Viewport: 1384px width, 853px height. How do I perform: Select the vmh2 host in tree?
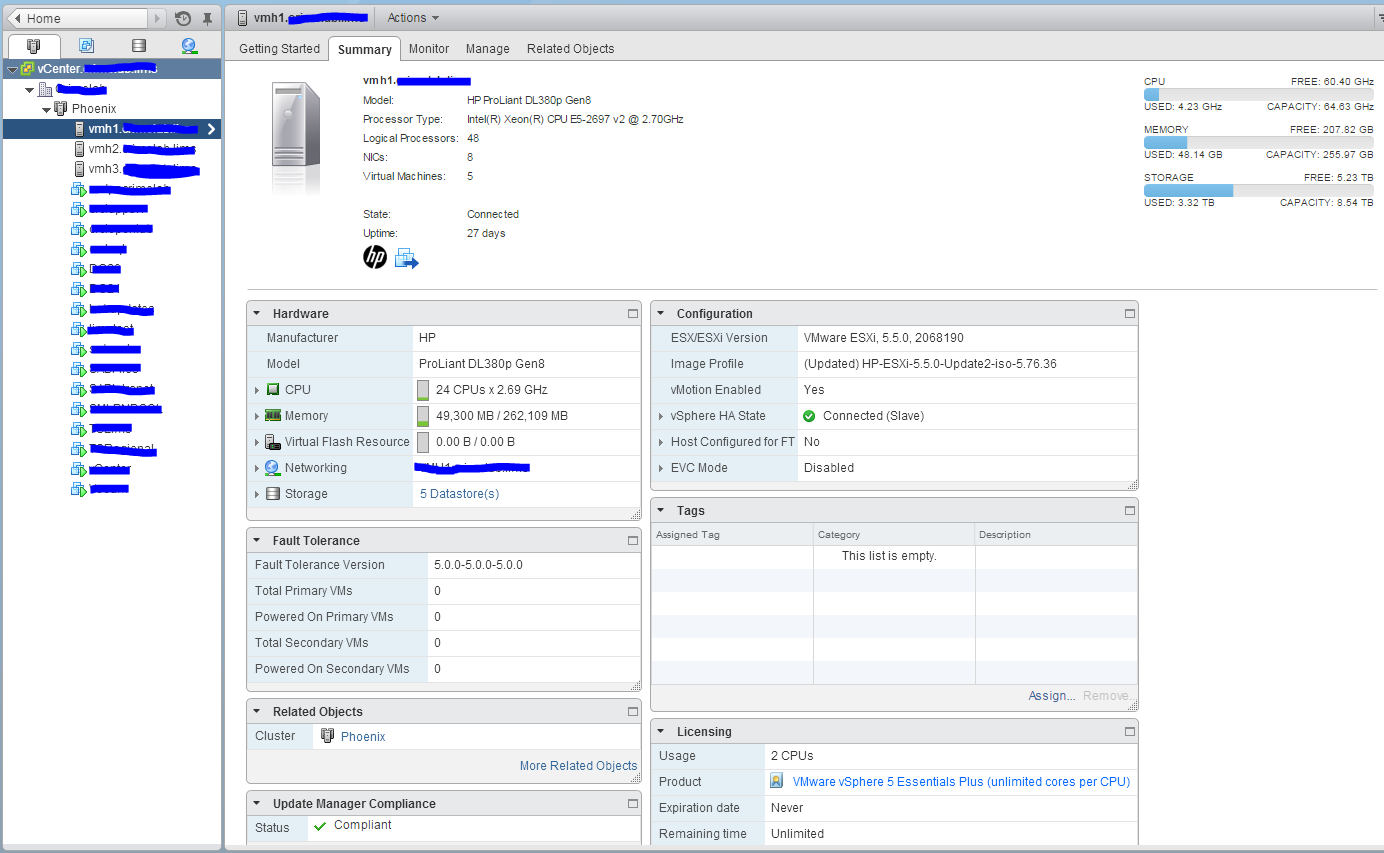[135, 149]
